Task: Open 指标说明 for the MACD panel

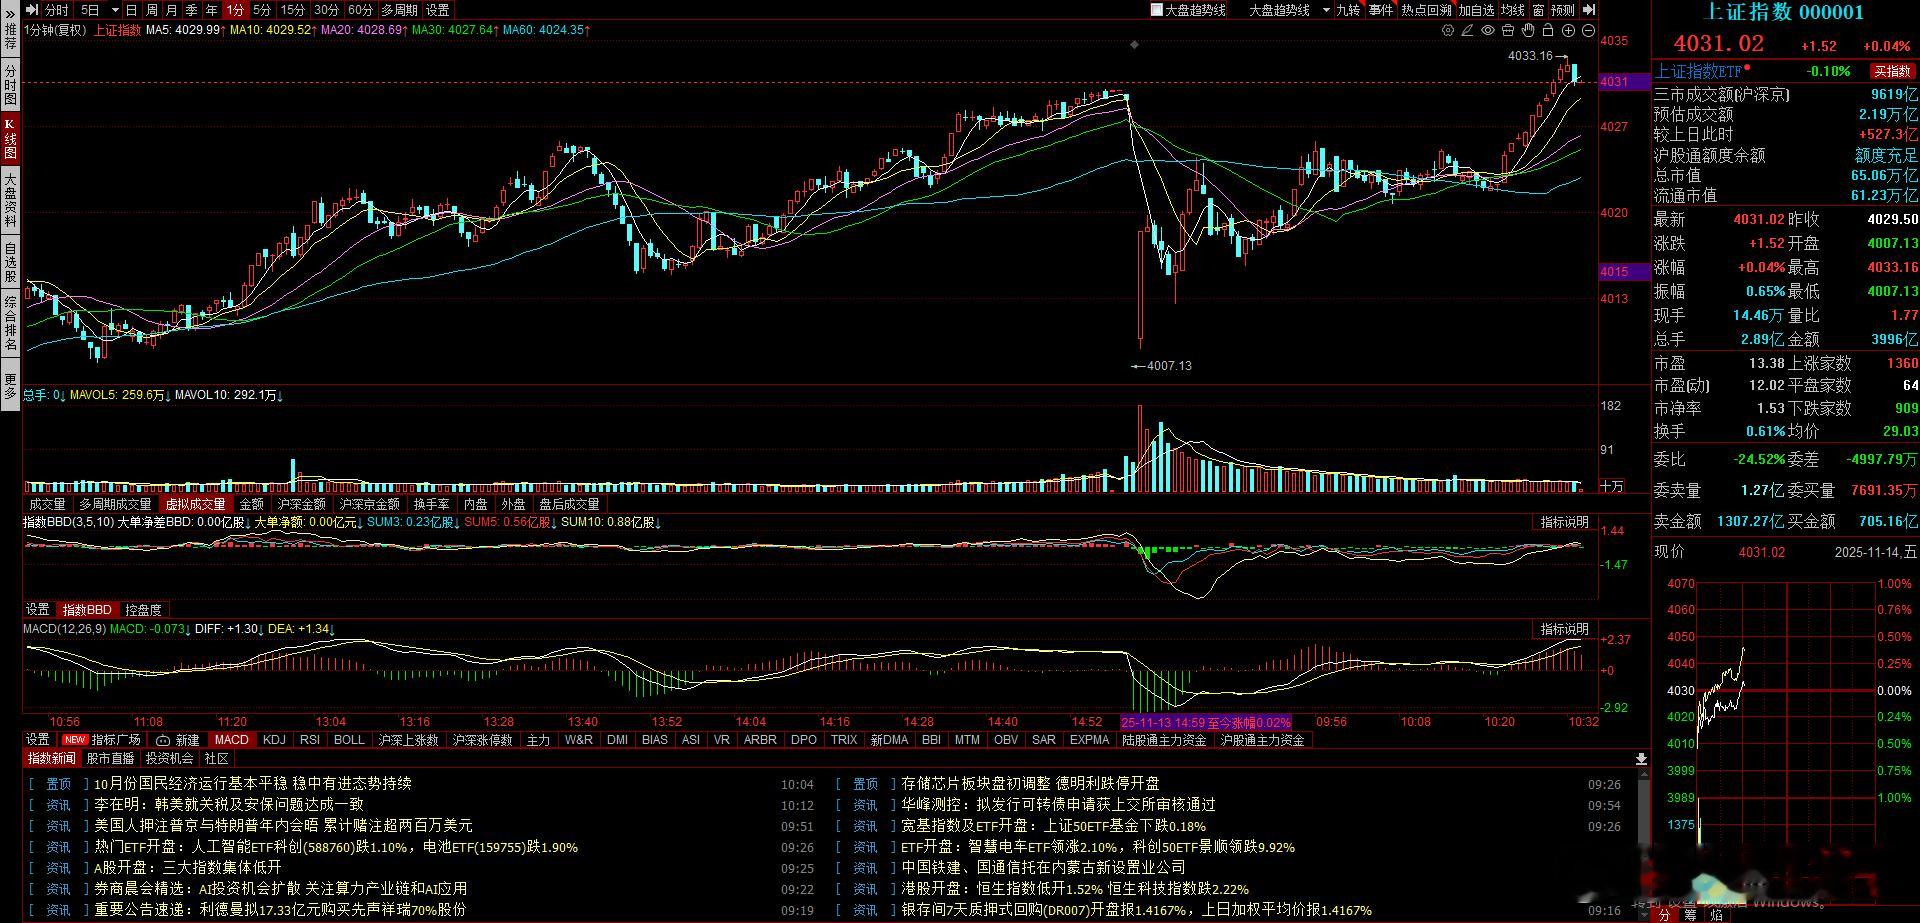Action: tap(1564, 629)
